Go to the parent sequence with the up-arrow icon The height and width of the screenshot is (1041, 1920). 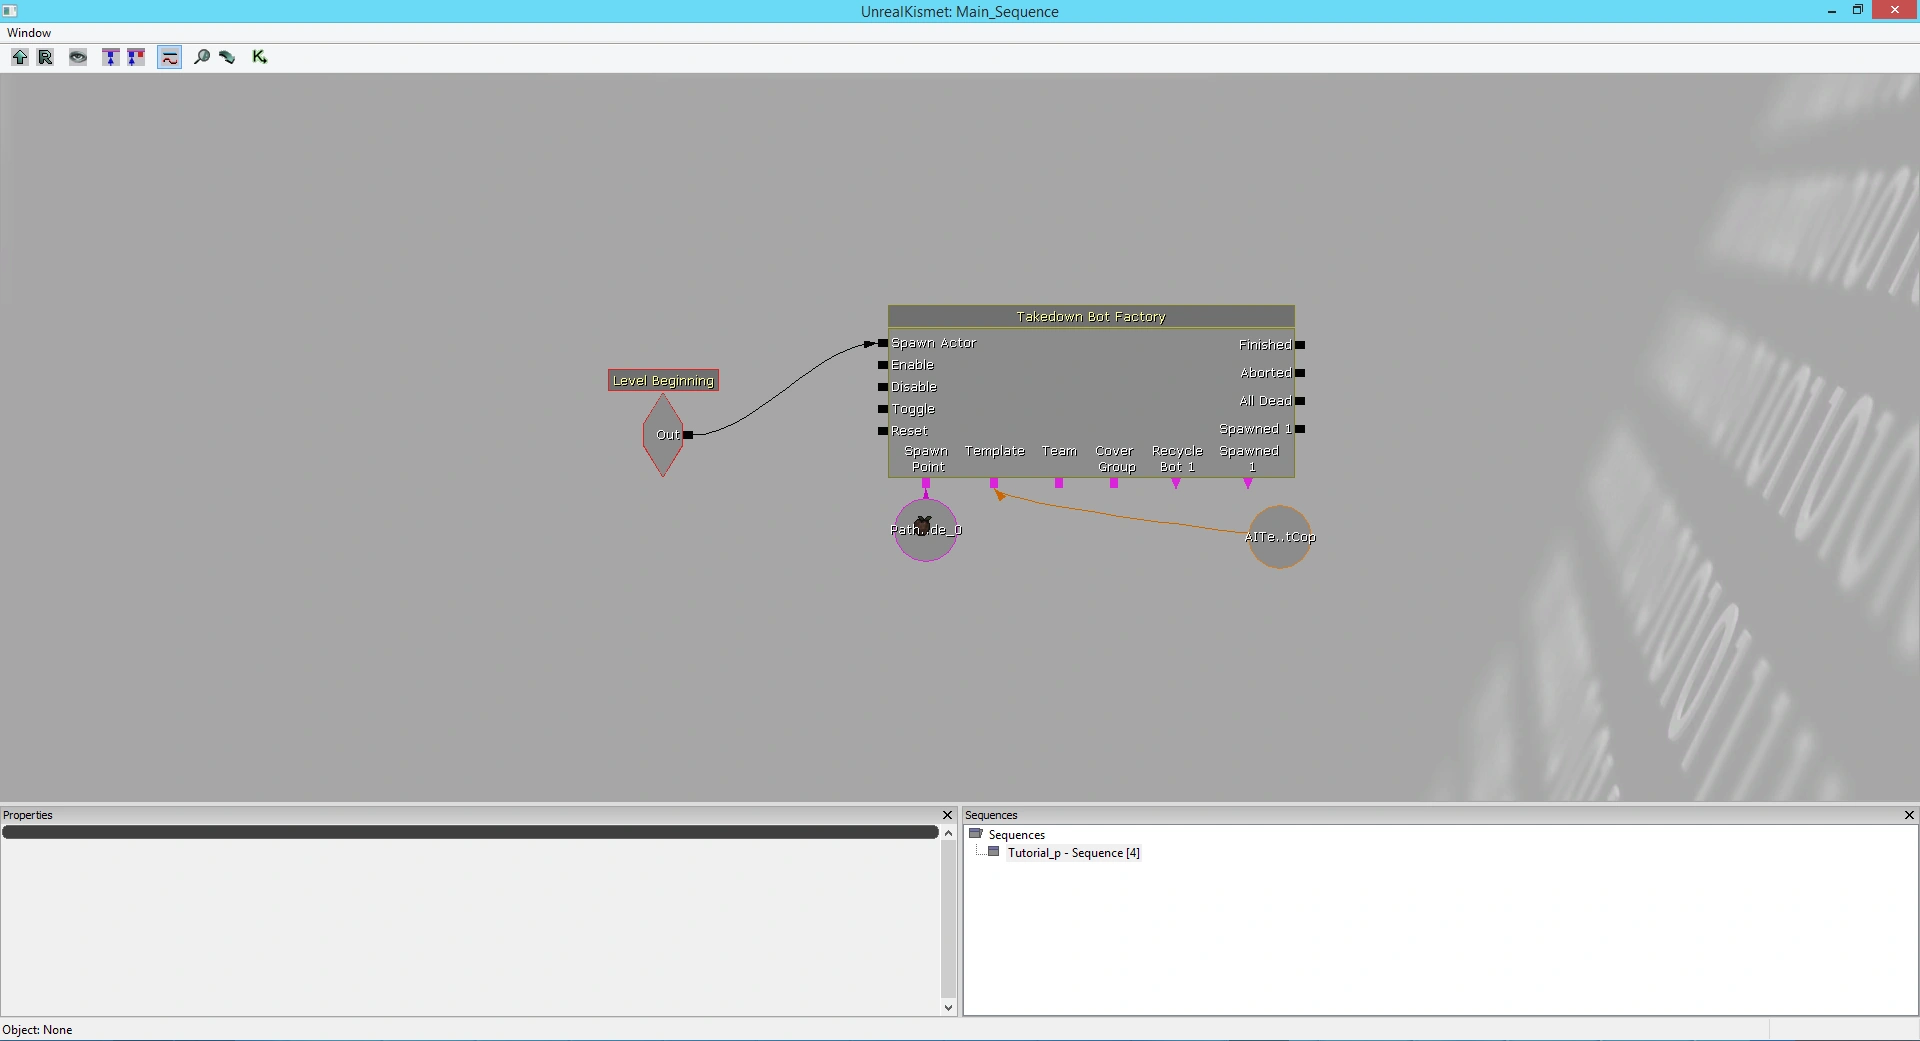pos(20,57)
